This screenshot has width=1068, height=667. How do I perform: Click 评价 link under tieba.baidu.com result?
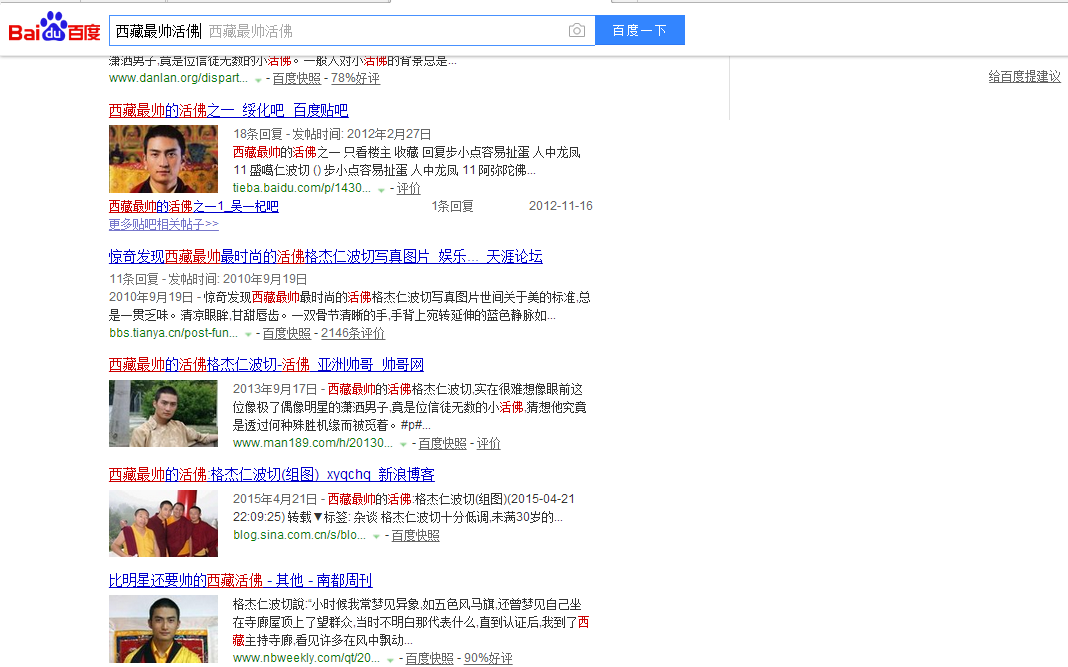[x=409, y=188]
